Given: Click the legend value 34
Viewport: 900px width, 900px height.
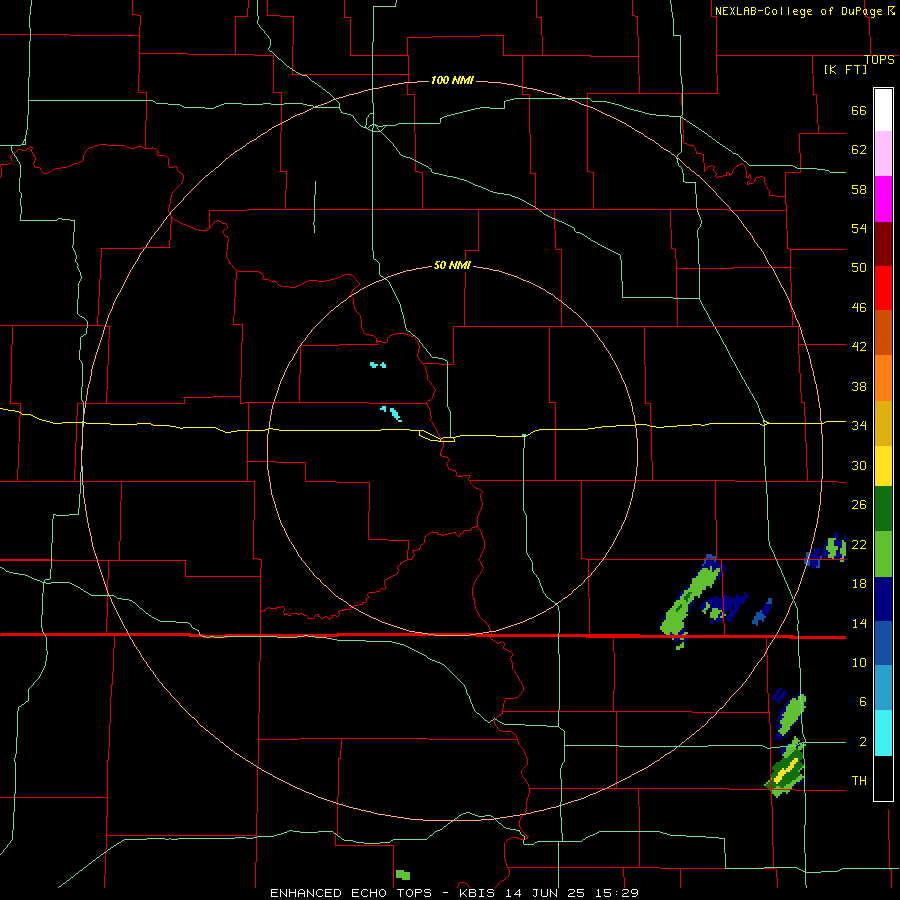Looking at the screenshot, I should tap(859, 425).
